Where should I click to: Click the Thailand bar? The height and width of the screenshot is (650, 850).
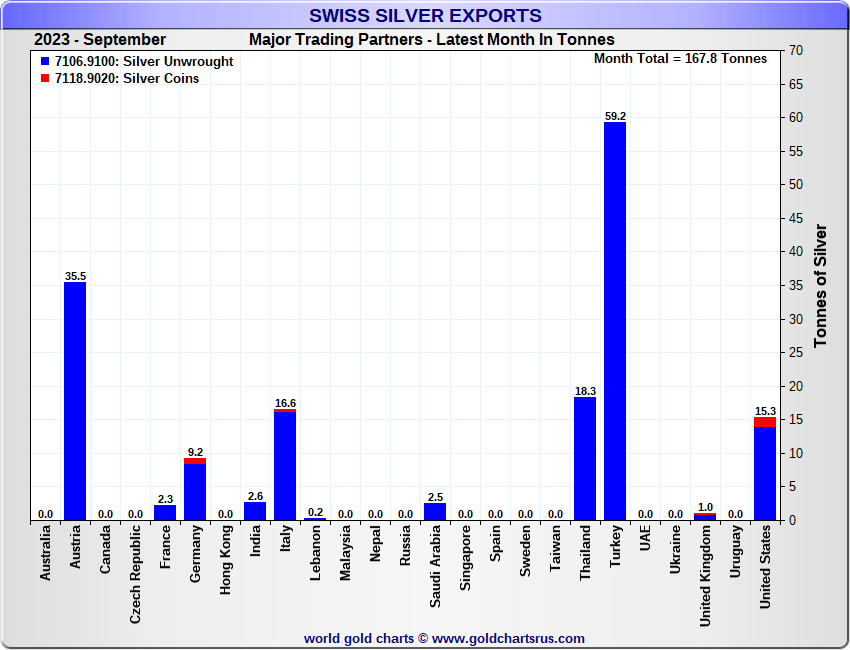coord(585,458)
